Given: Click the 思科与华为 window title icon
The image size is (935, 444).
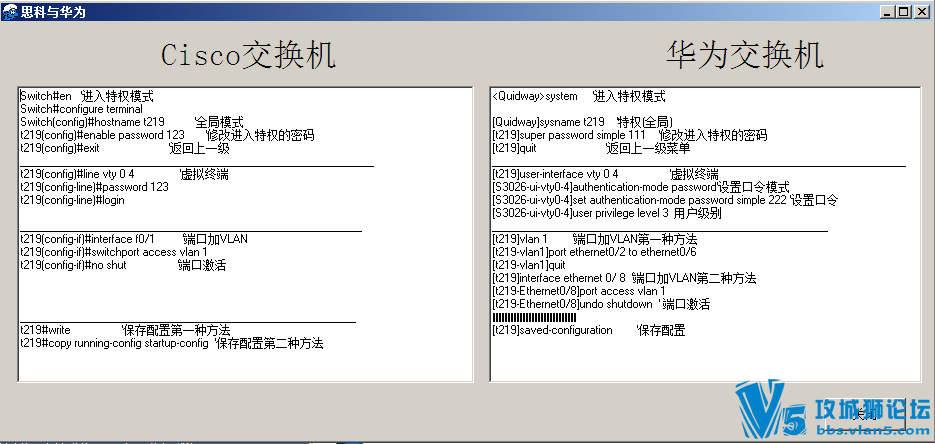Looking at the screenshot, I should (10, 11).
